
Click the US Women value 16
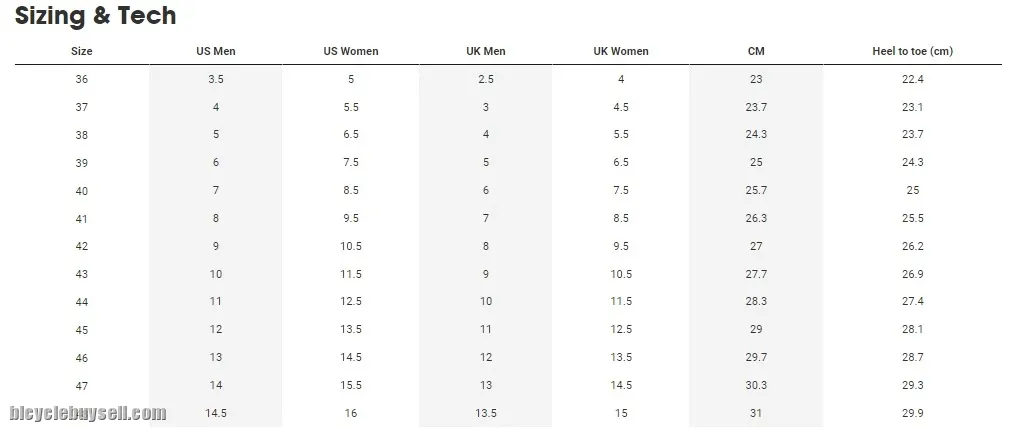(x=351, y=413)
